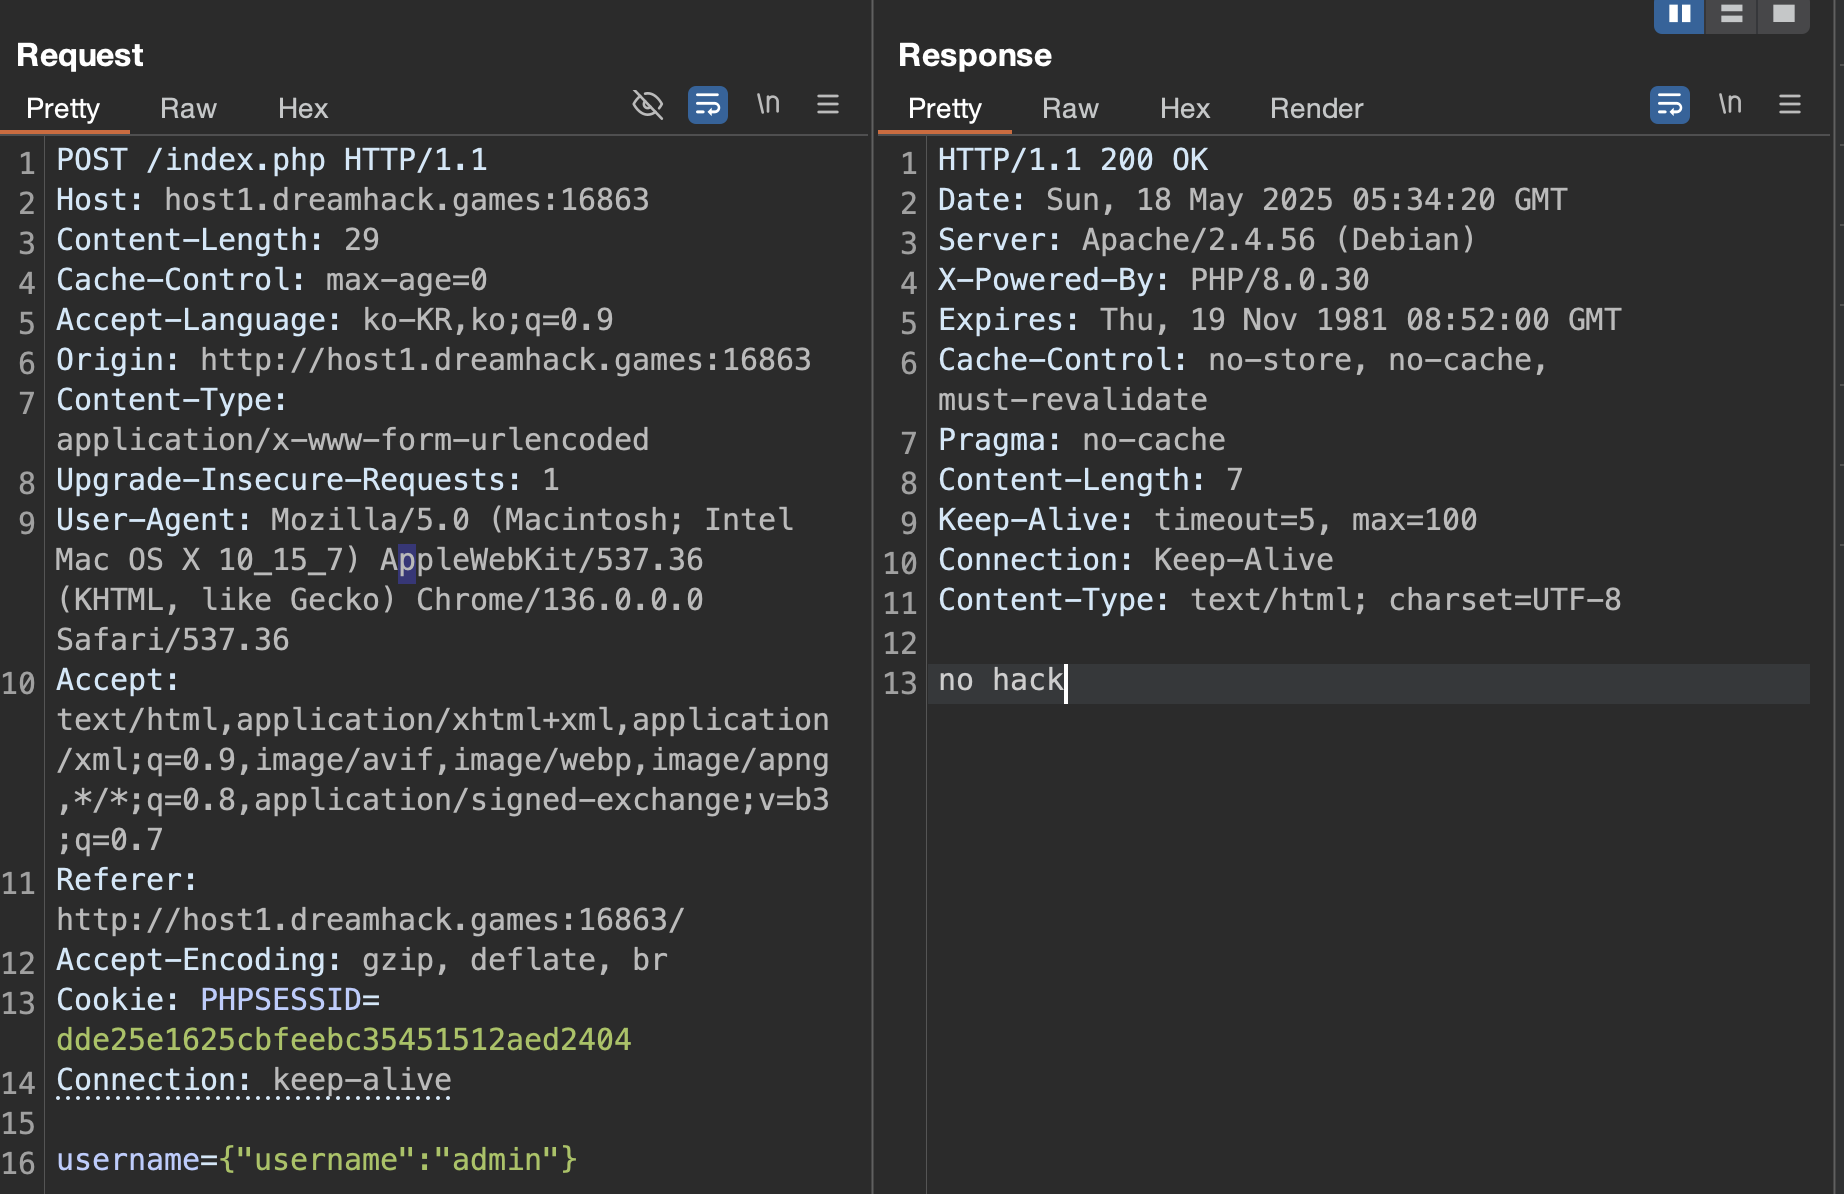Click the Keep-Alive timeout header
This screenshot has height=1194, width=1844.
coord(1208,520)
